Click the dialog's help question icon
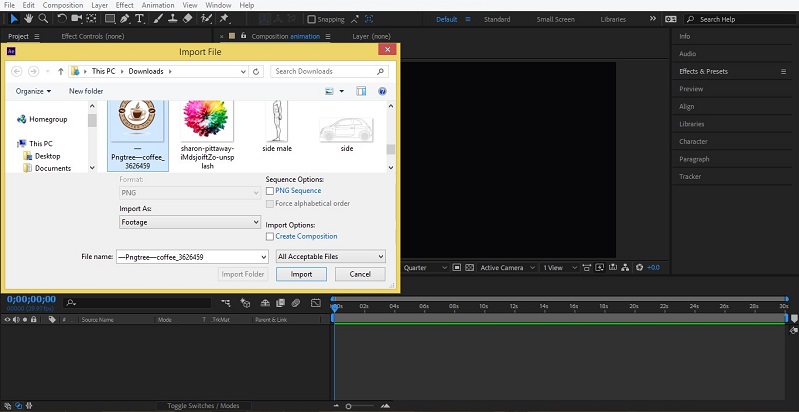 click(382, 91)
